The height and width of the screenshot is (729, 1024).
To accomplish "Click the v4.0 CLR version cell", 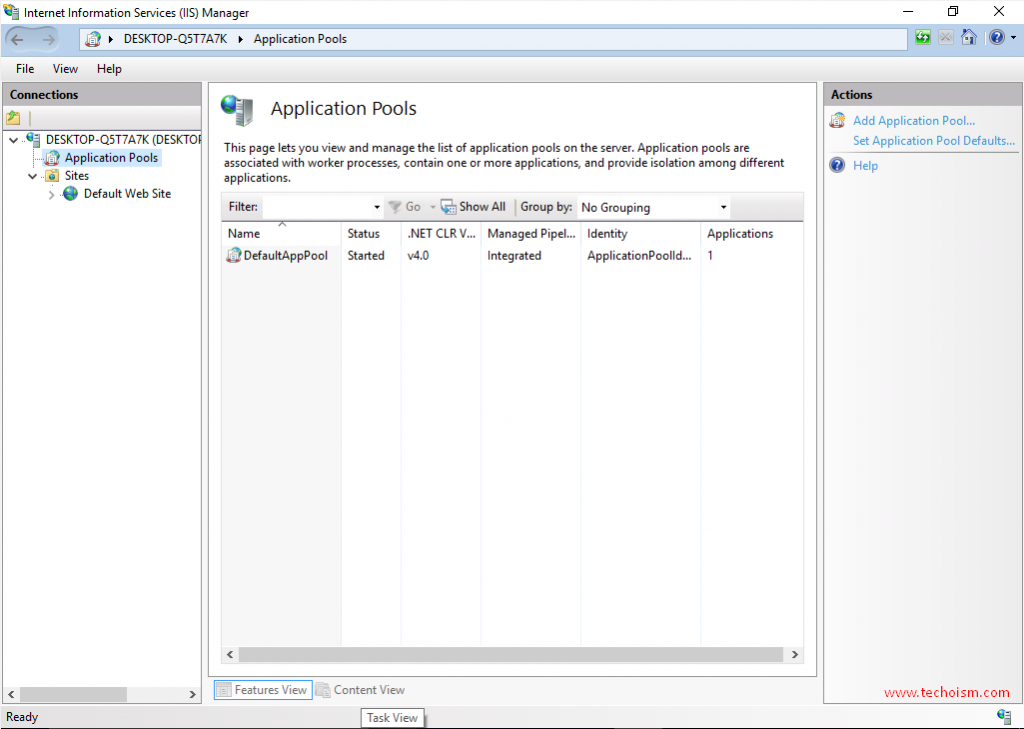I will click(418, 255).
